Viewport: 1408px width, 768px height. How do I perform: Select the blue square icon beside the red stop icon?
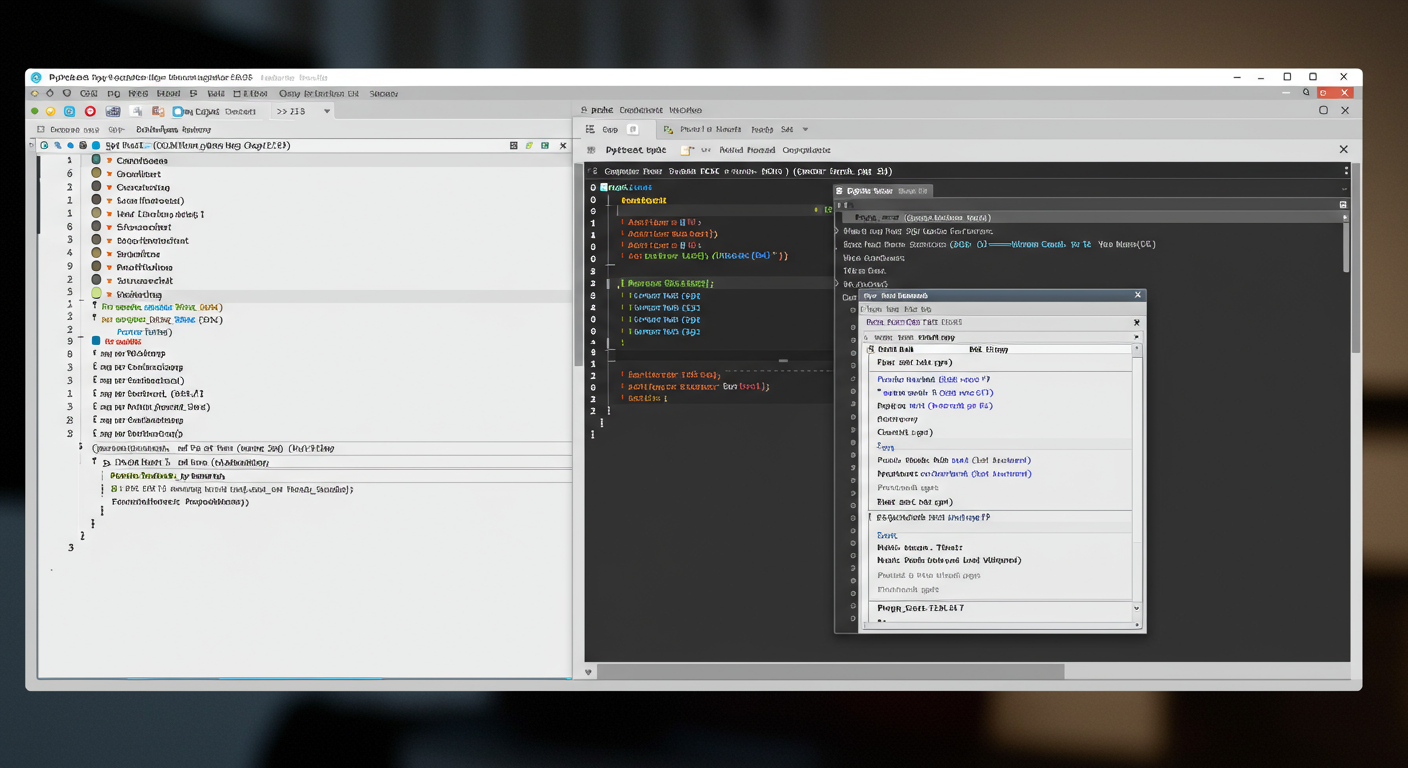pos(69,111)
